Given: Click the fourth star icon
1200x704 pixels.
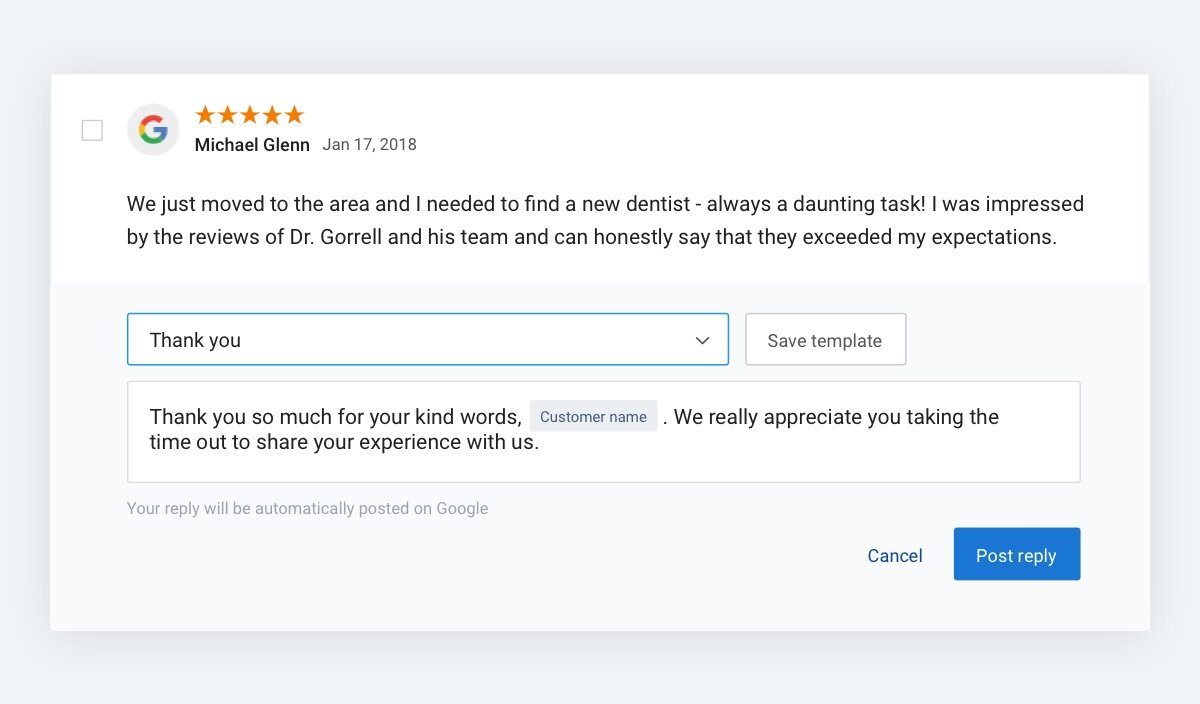Looking at the screenshot, I should coord(272,114).
